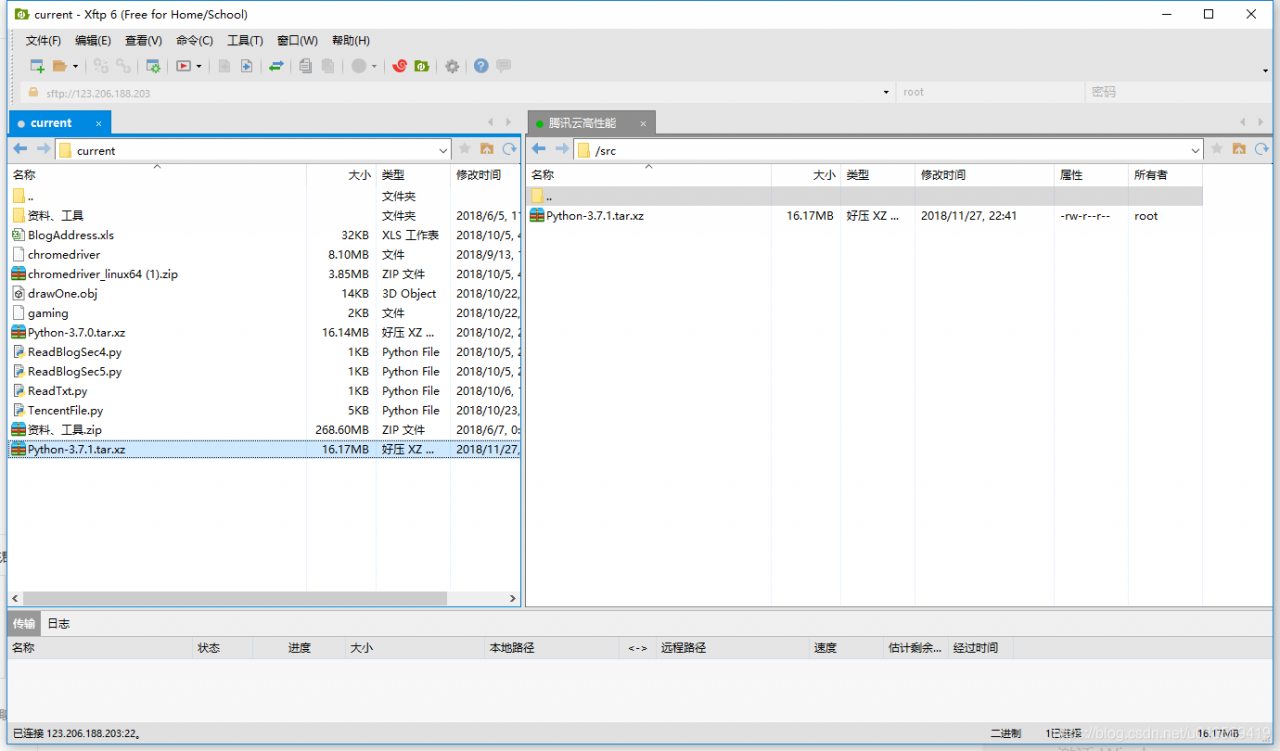
Task: Click bookmark star in remote pane
Action: click(x=1217, y=149)
